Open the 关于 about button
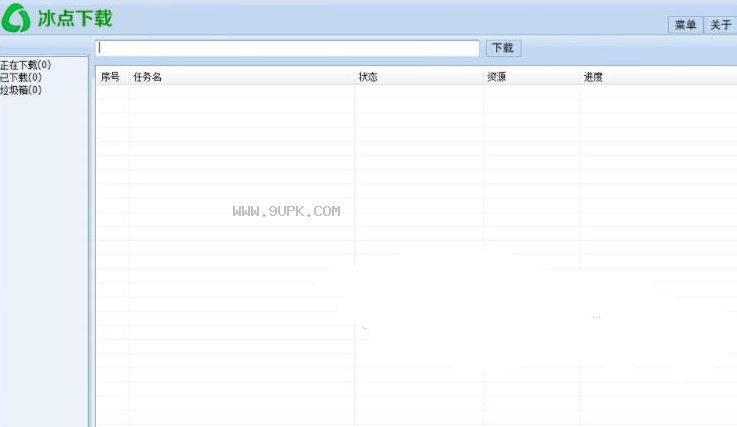 click(720, 24)
